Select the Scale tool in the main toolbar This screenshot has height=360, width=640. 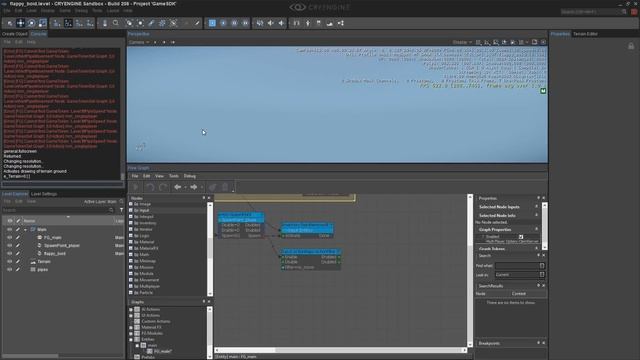[x=42, y=23]
